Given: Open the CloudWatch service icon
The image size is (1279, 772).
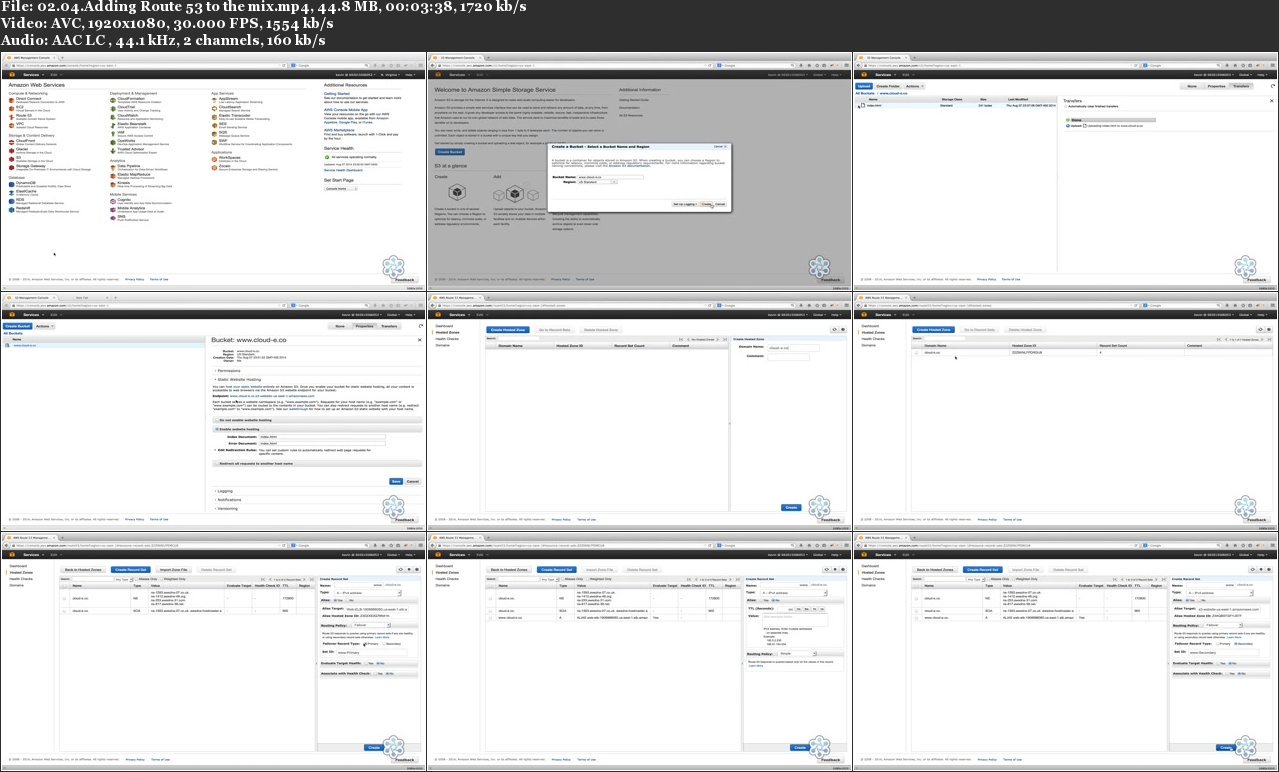Looking at the screenshot, I should click(x=113, y=117).
